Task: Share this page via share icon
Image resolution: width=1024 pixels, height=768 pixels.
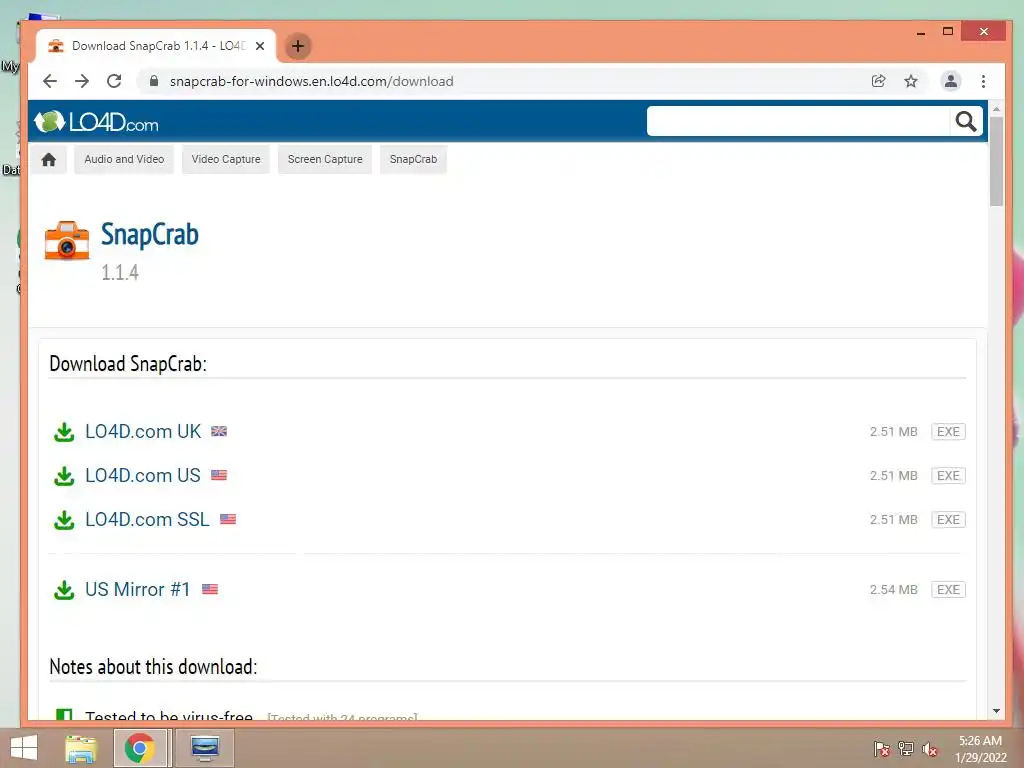Action: click(878, 81)
